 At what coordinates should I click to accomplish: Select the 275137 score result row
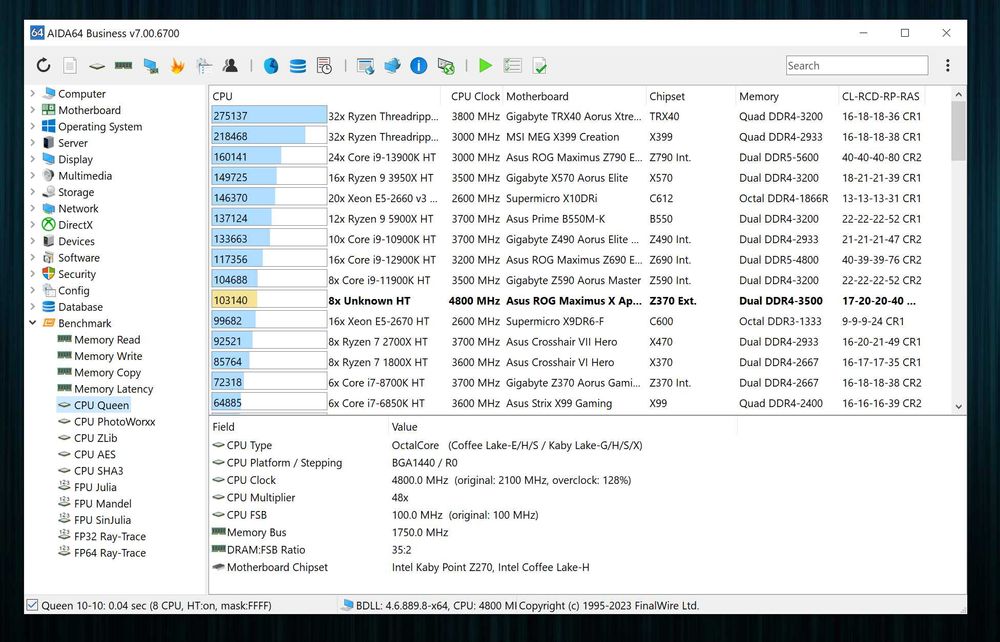coord(579,116)
